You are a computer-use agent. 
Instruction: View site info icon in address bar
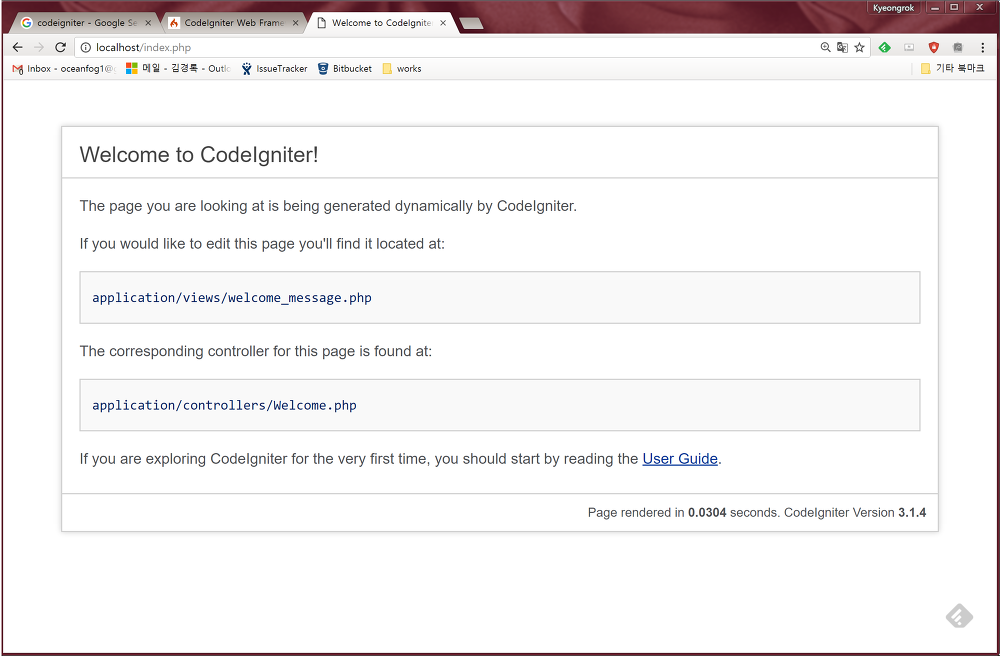[x=85, y=47]
